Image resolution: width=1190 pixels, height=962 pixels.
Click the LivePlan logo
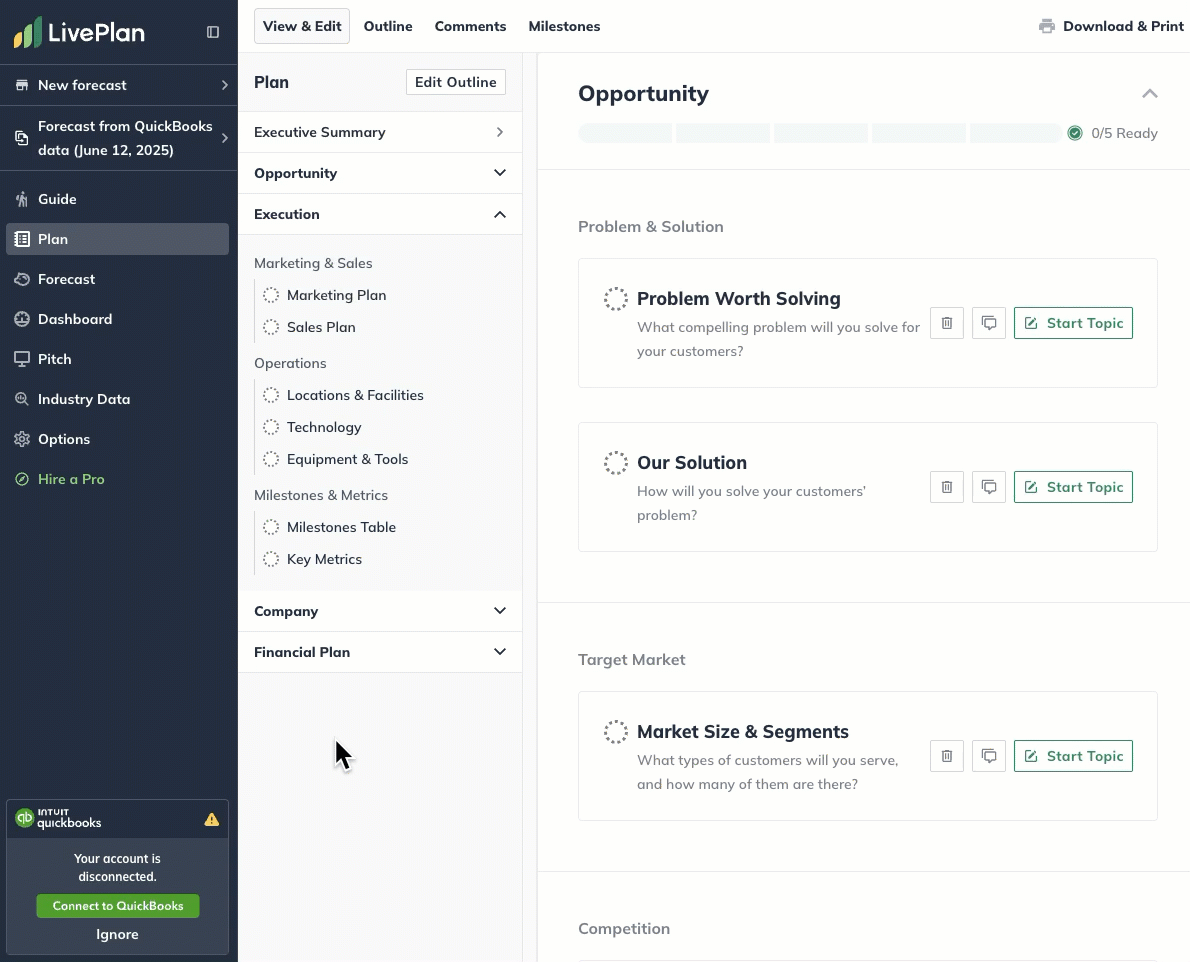79,33
